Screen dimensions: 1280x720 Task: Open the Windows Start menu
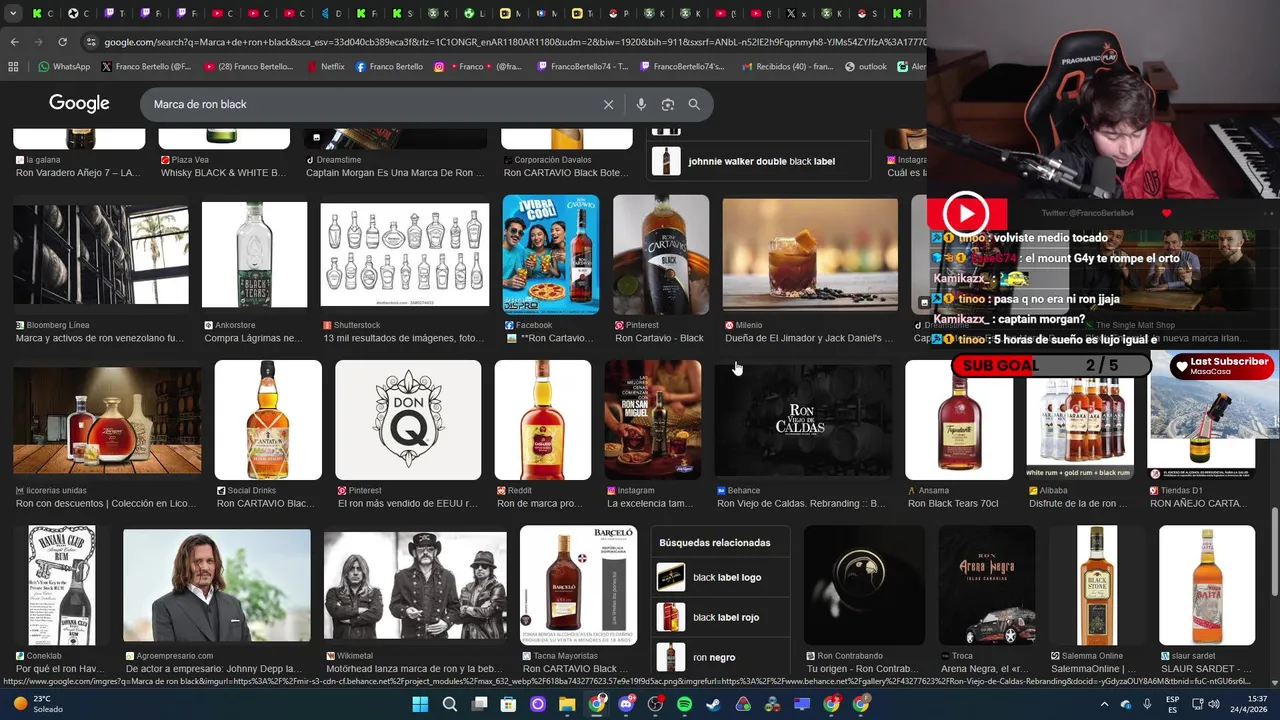(x=420, y=704)
